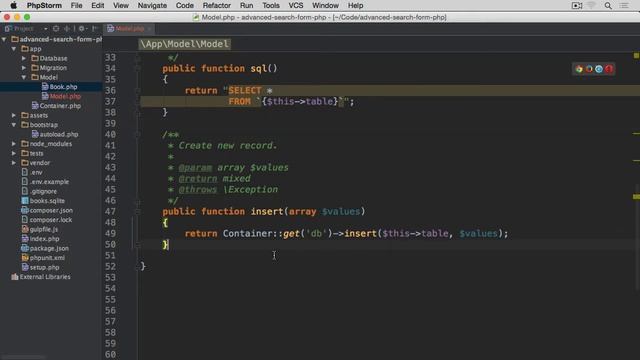
Task: Click scroll-from-source target icon in Project panel
Action: point(56,29)
